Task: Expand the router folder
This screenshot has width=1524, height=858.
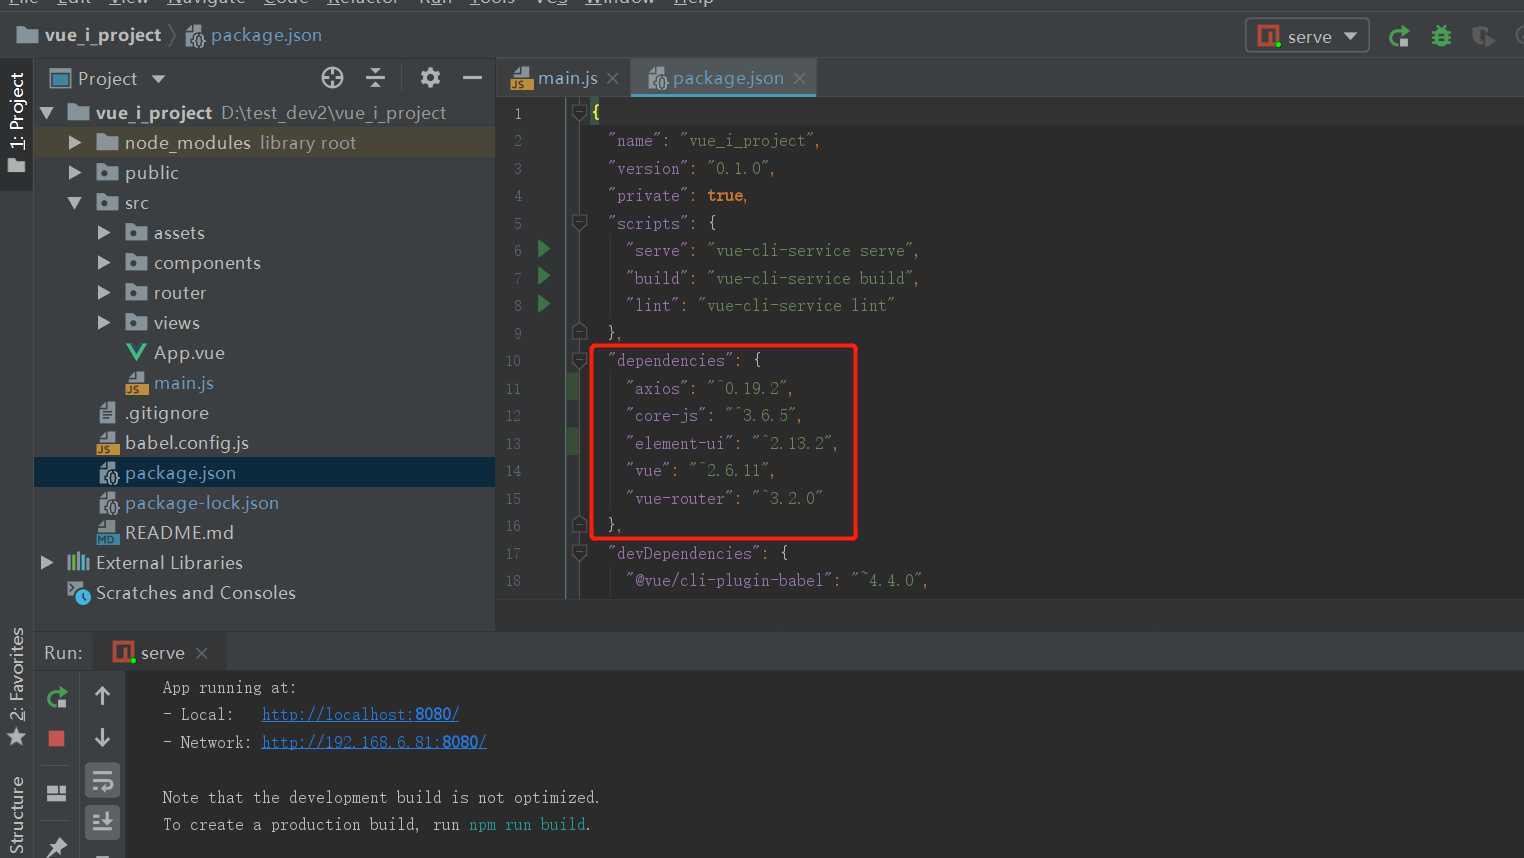Action: pos(104,293)
